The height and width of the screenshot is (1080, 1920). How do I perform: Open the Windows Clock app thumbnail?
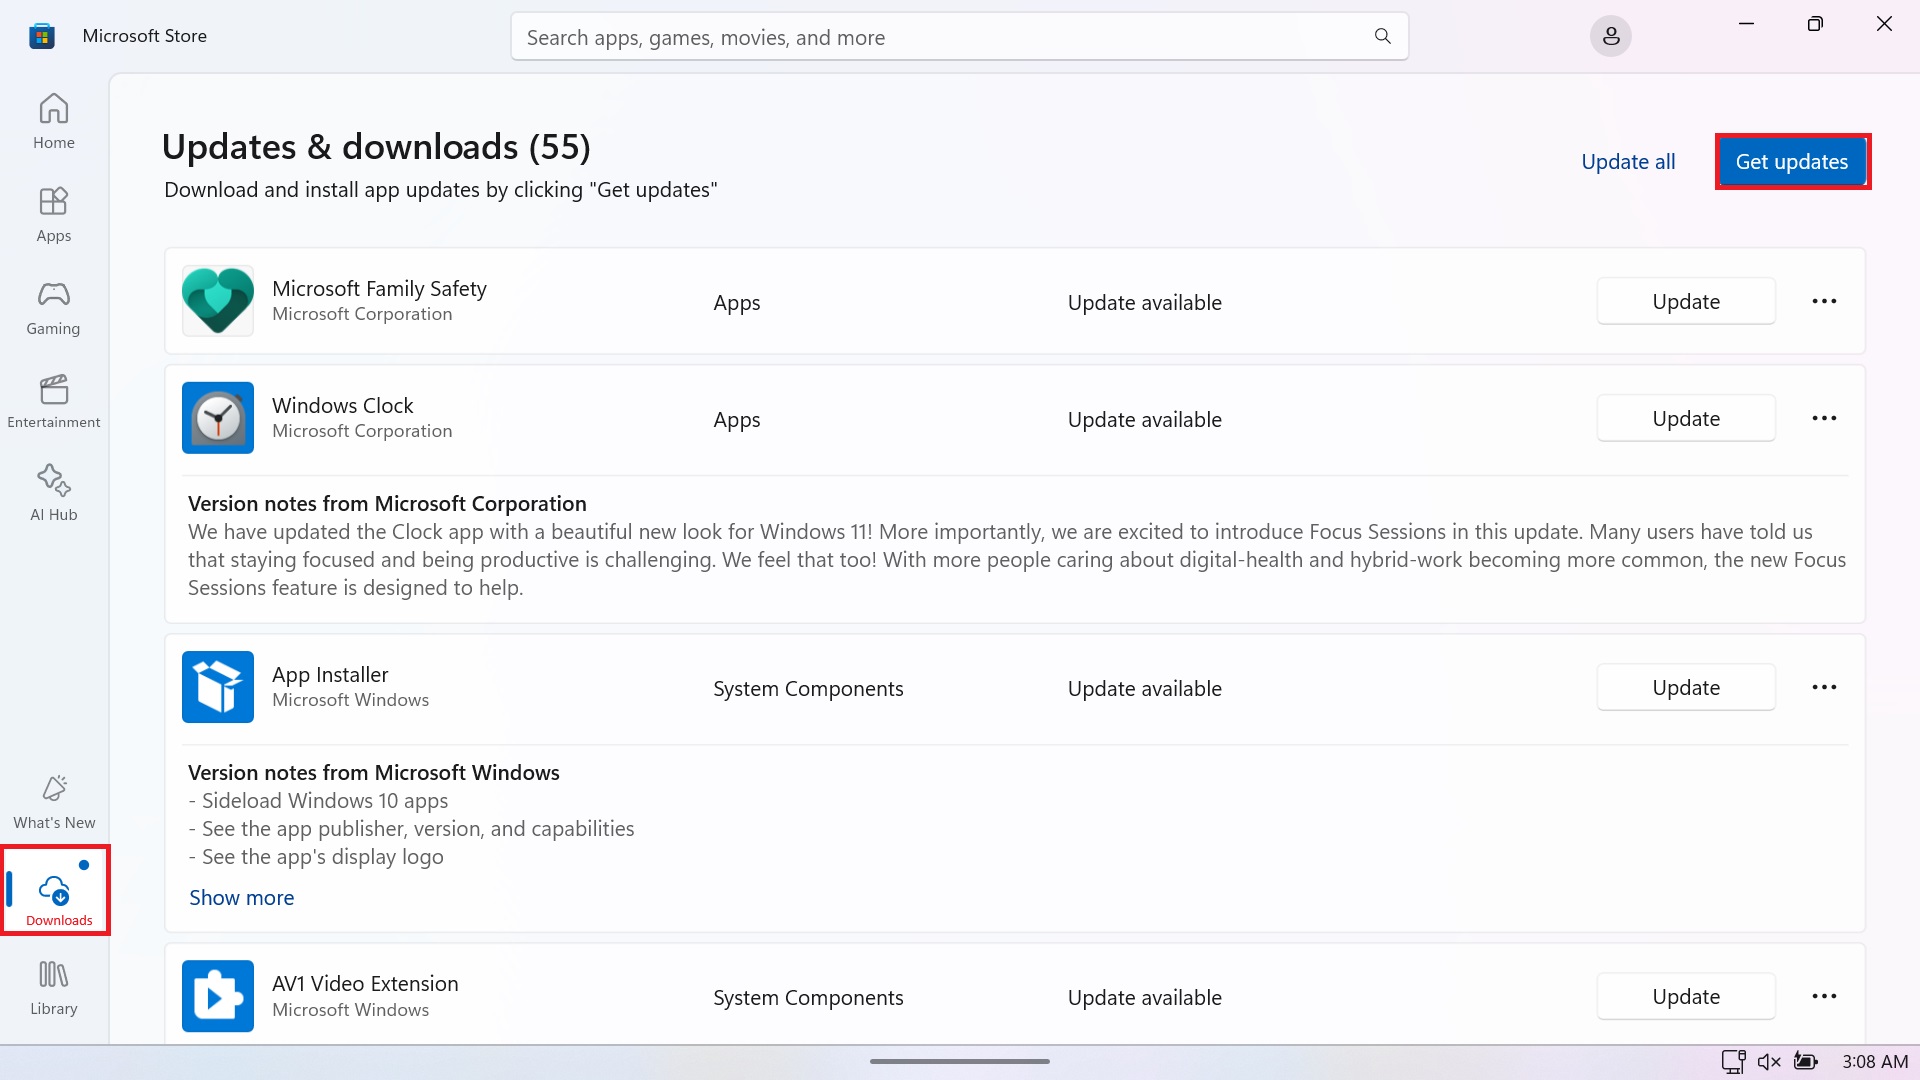click(218, 418)
